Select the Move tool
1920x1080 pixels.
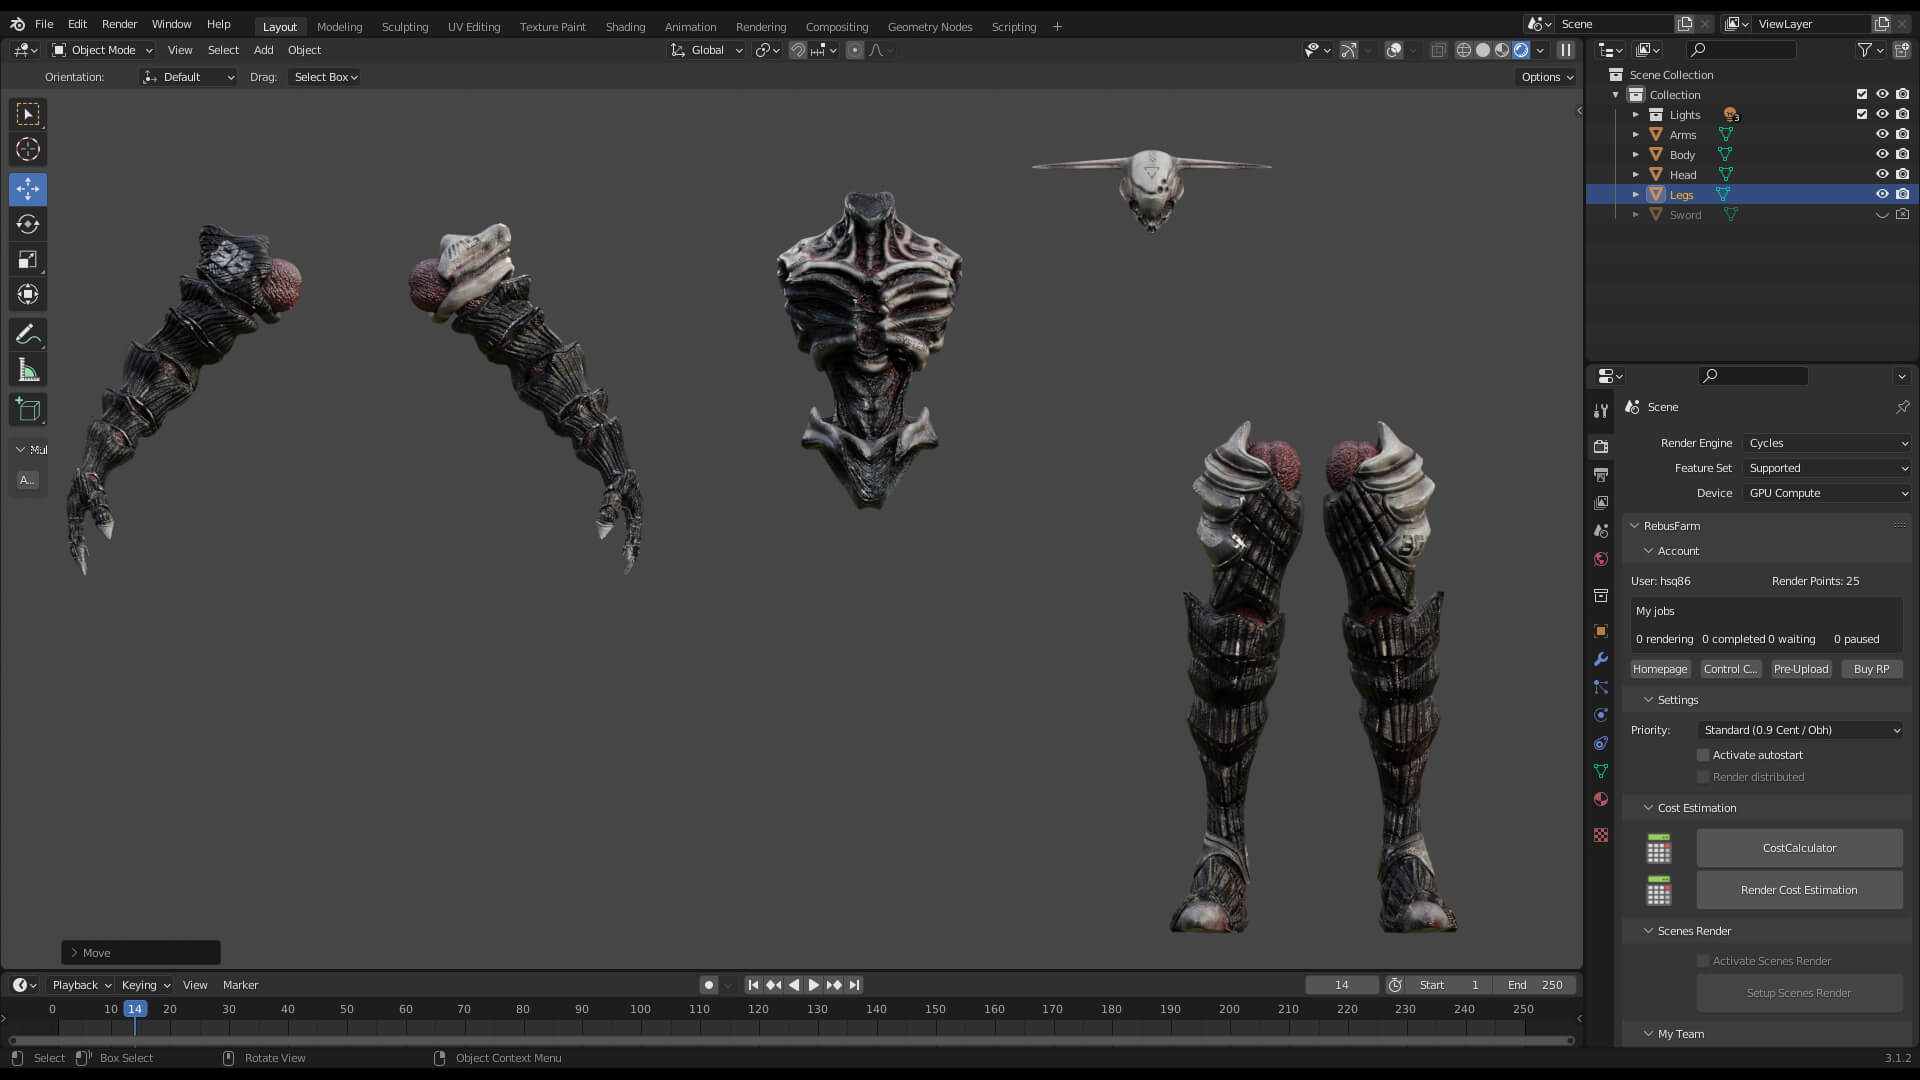click(x=28, y=189)
